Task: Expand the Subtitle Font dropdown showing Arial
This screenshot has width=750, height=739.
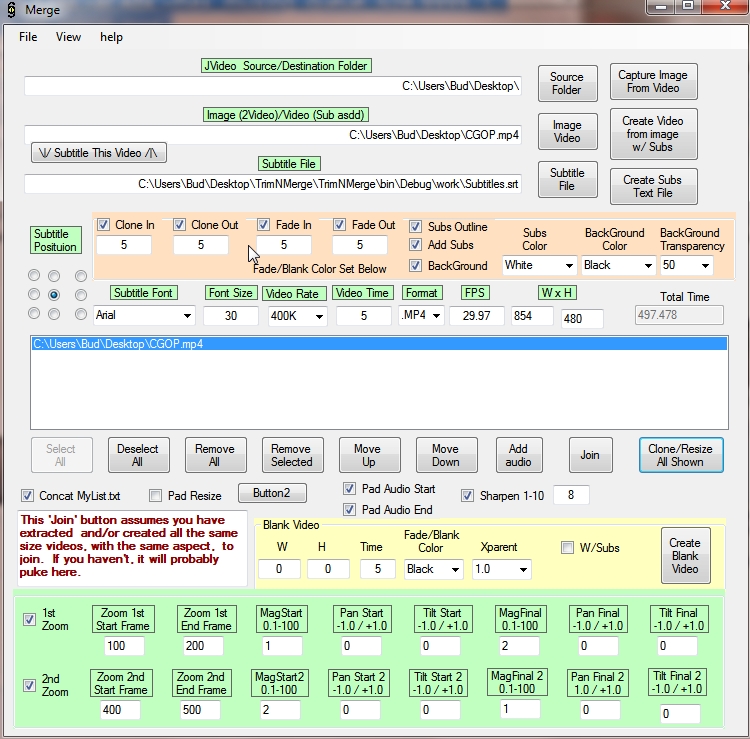Action: [144, 315]
